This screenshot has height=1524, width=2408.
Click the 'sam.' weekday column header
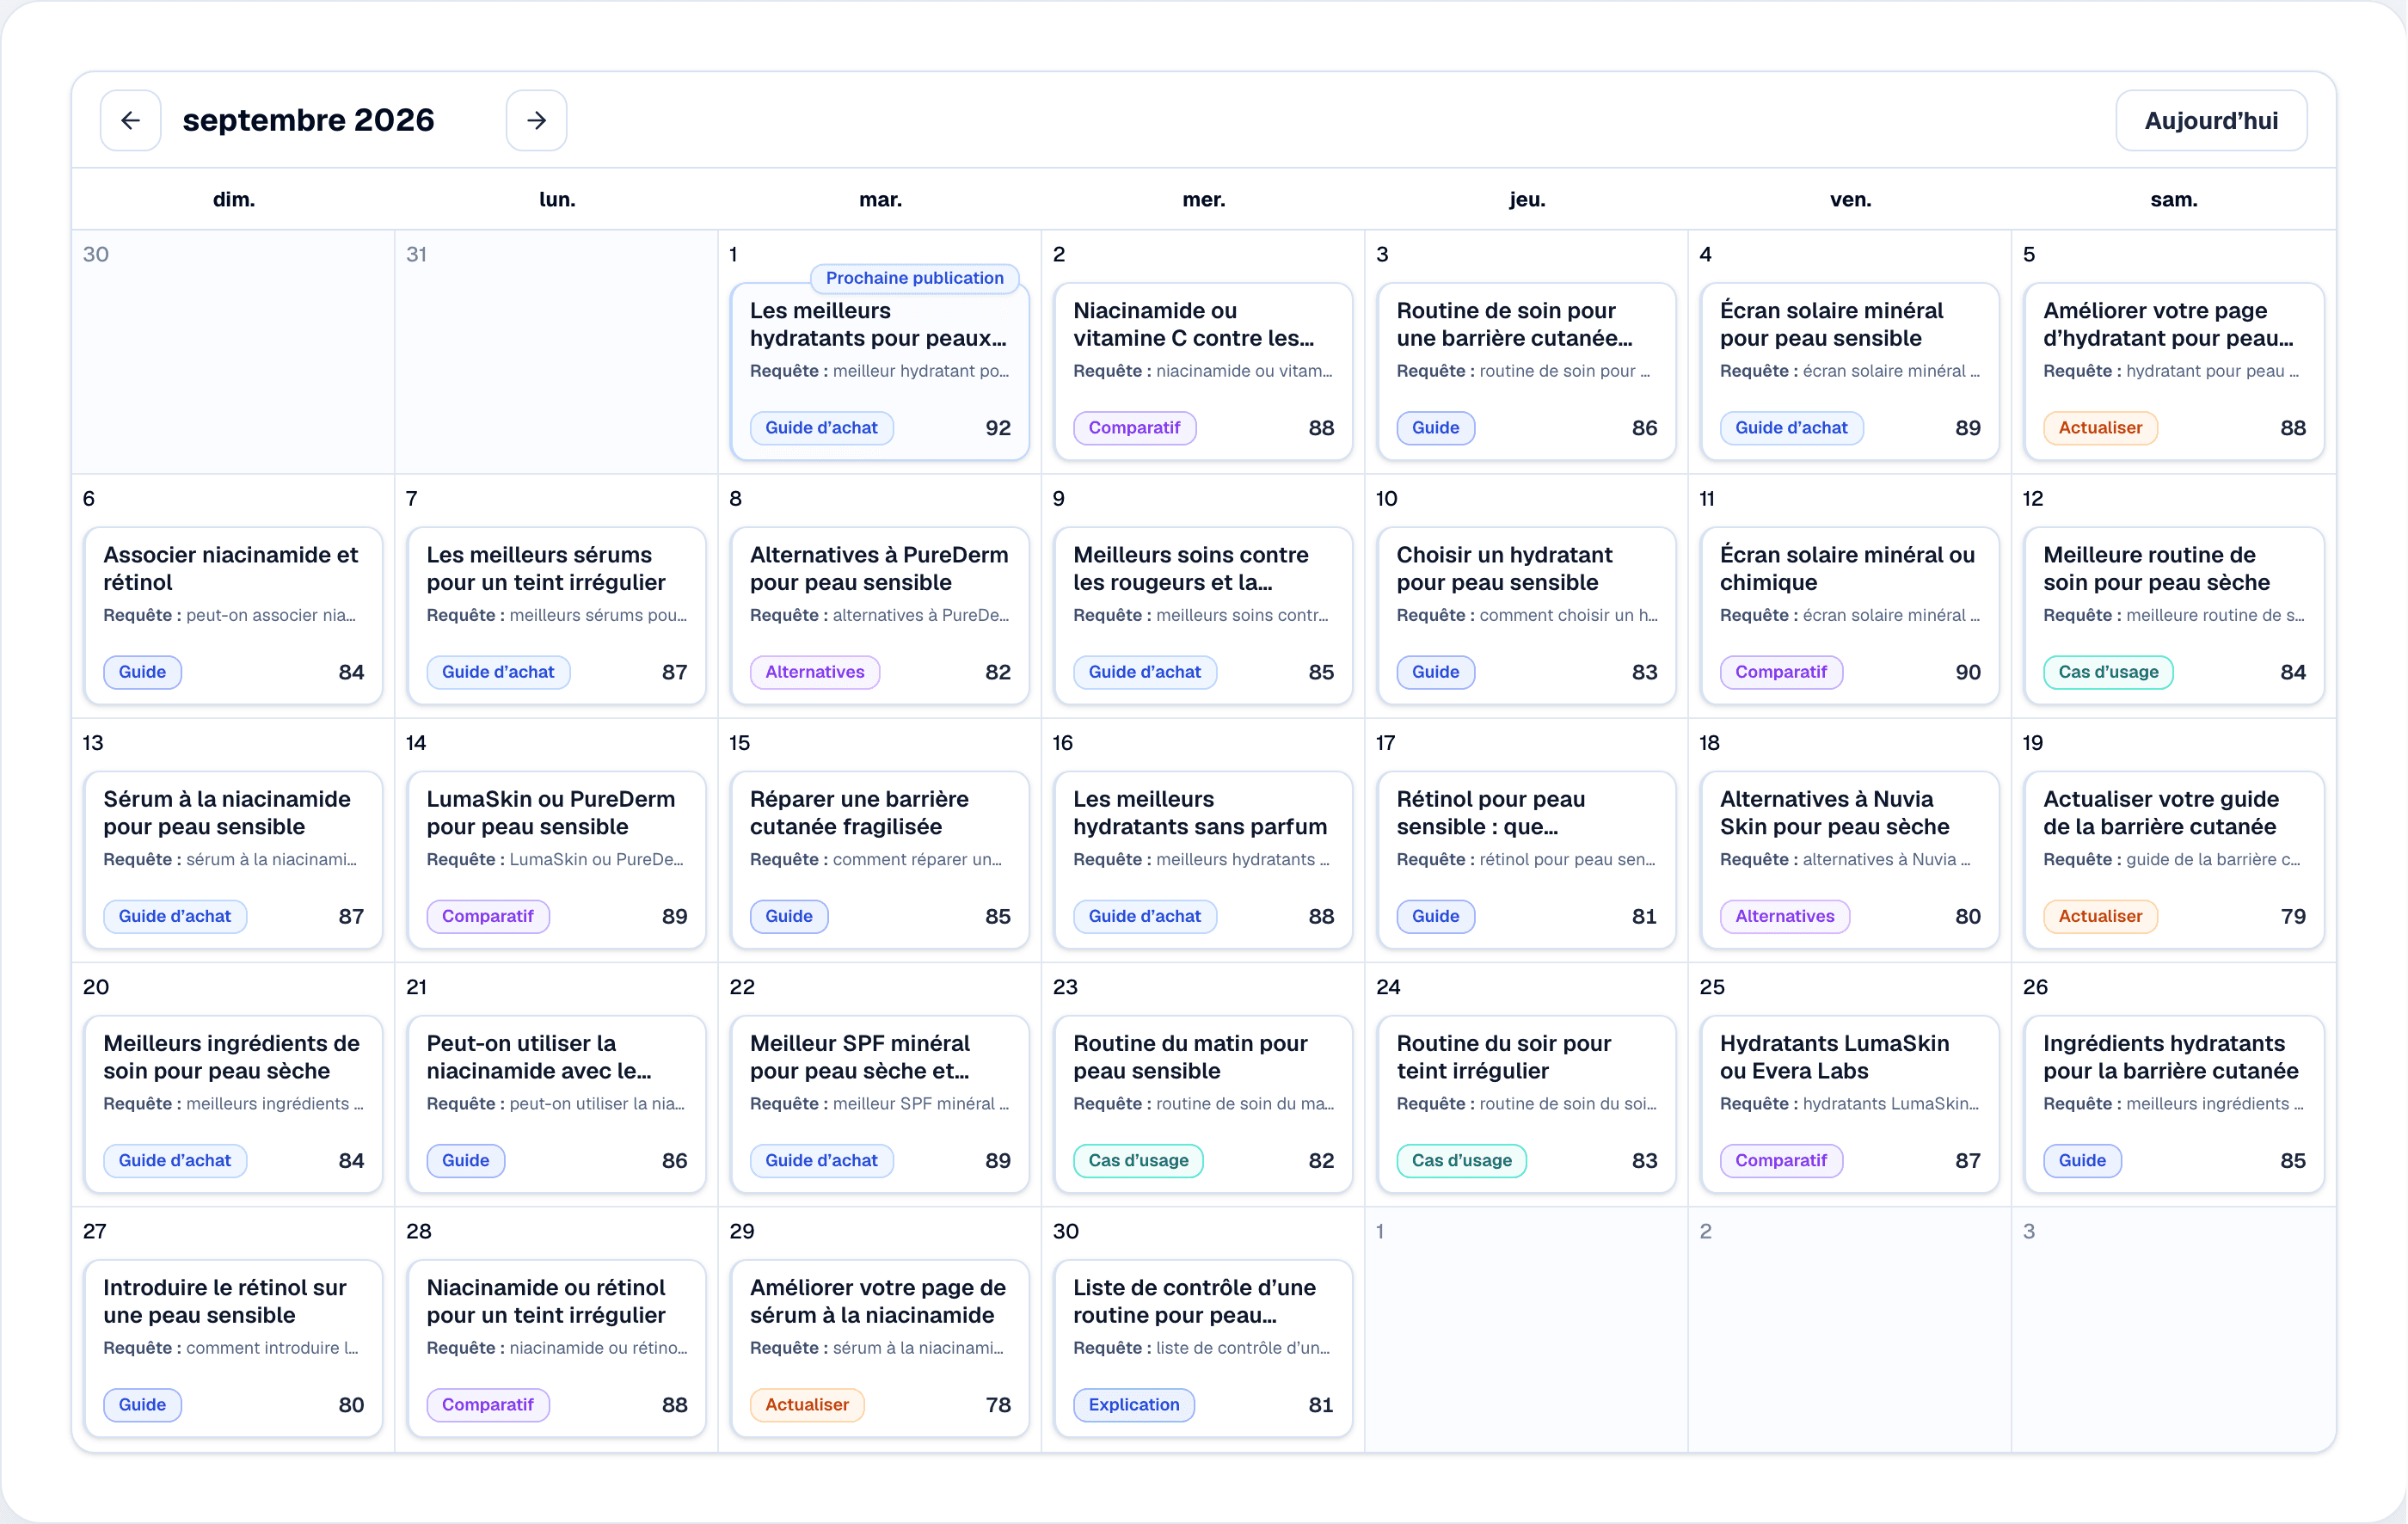tap(2173, 199)
